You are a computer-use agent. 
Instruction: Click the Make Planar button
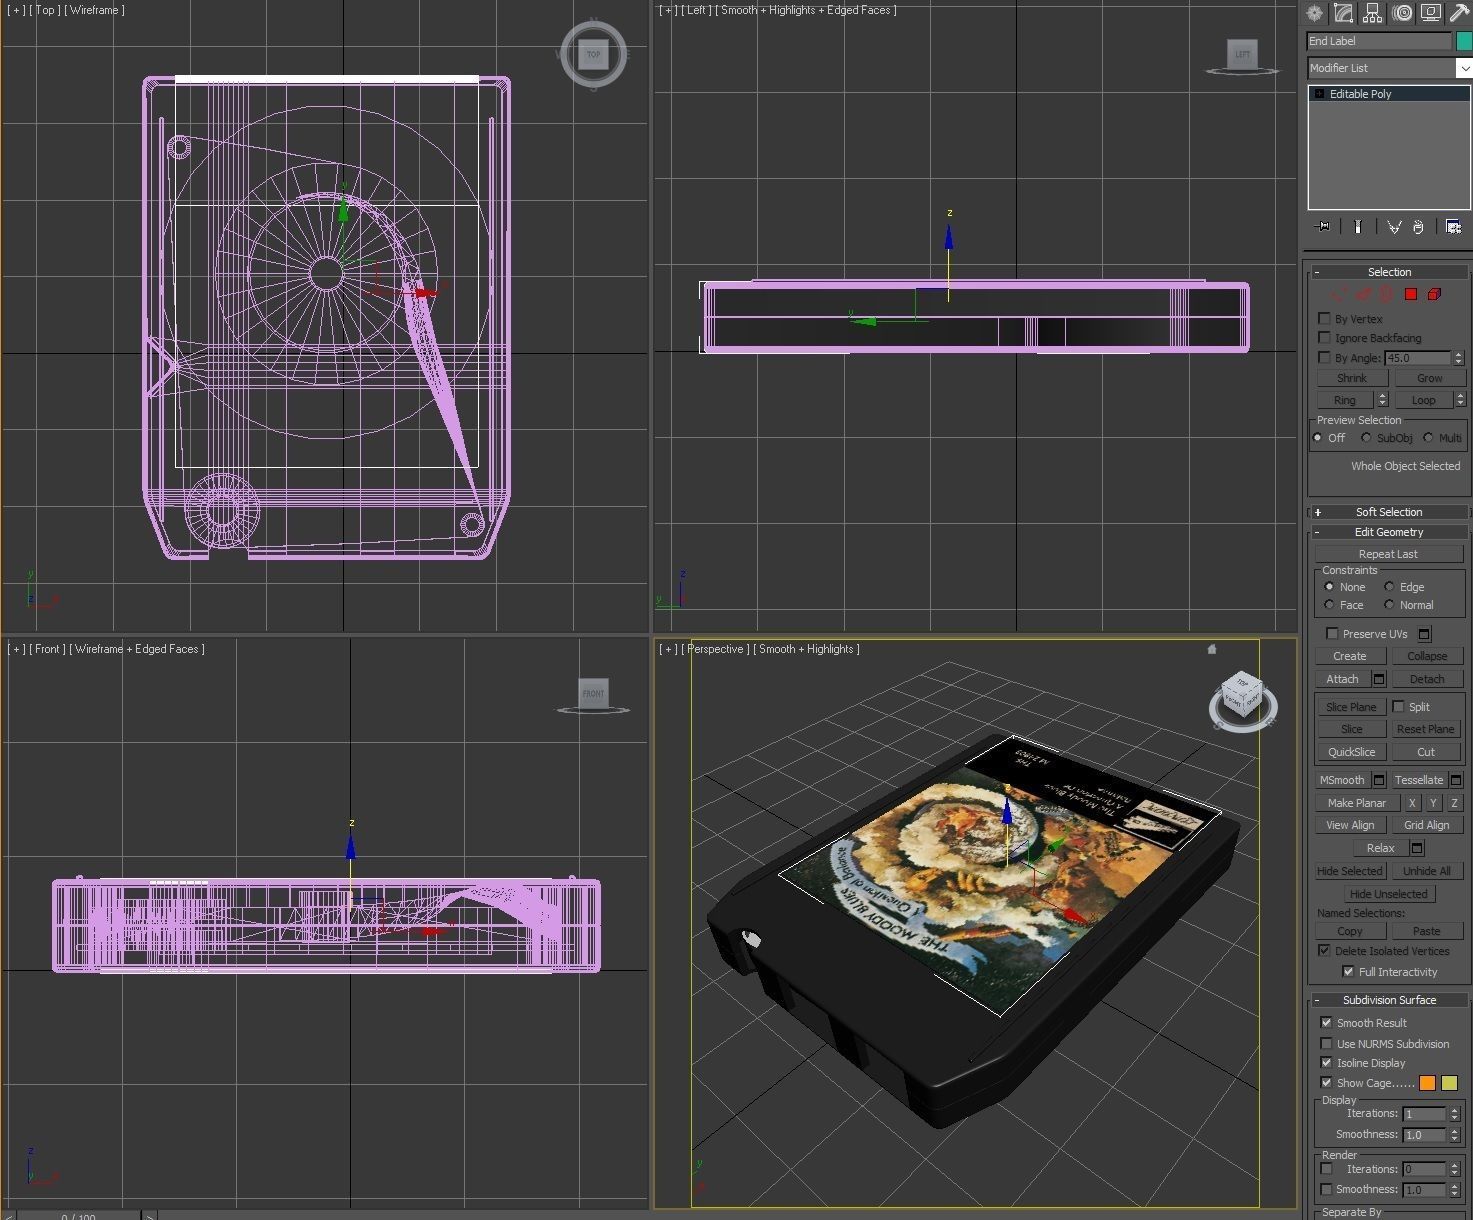coord(1356,803)
